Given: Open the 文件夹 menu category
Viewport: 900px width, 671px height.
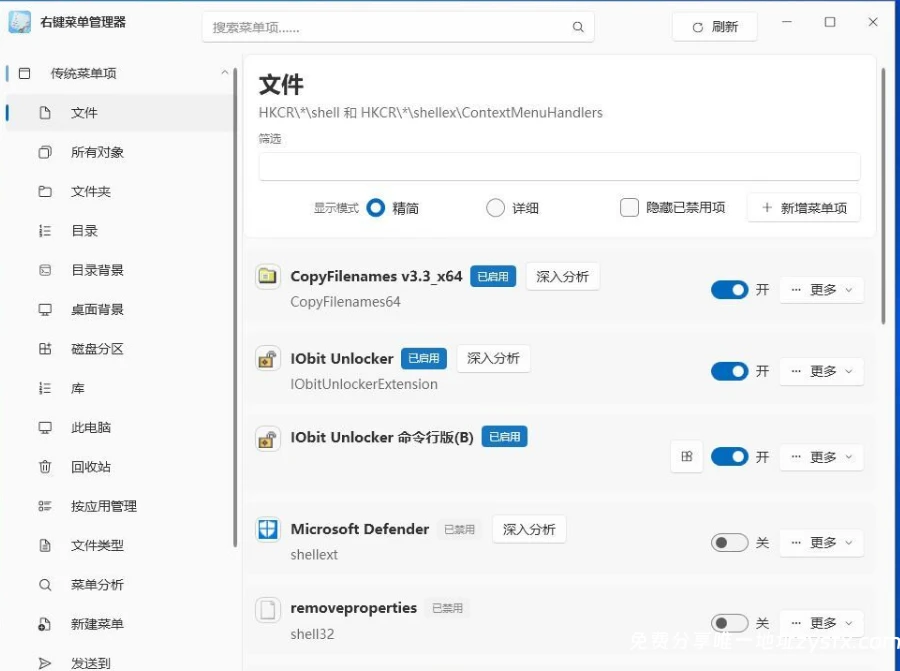Looking at the screenshot, I should click(x=121, y=191).
